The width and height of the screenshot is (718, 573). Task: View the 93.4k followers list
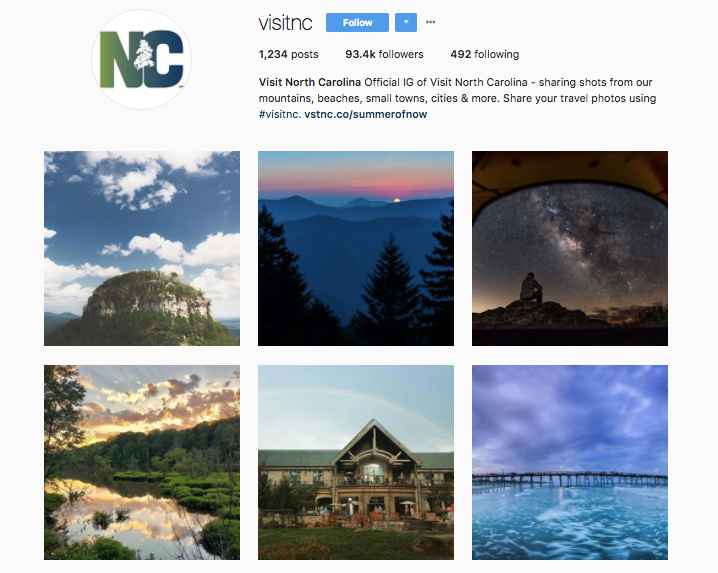[384, 54]
